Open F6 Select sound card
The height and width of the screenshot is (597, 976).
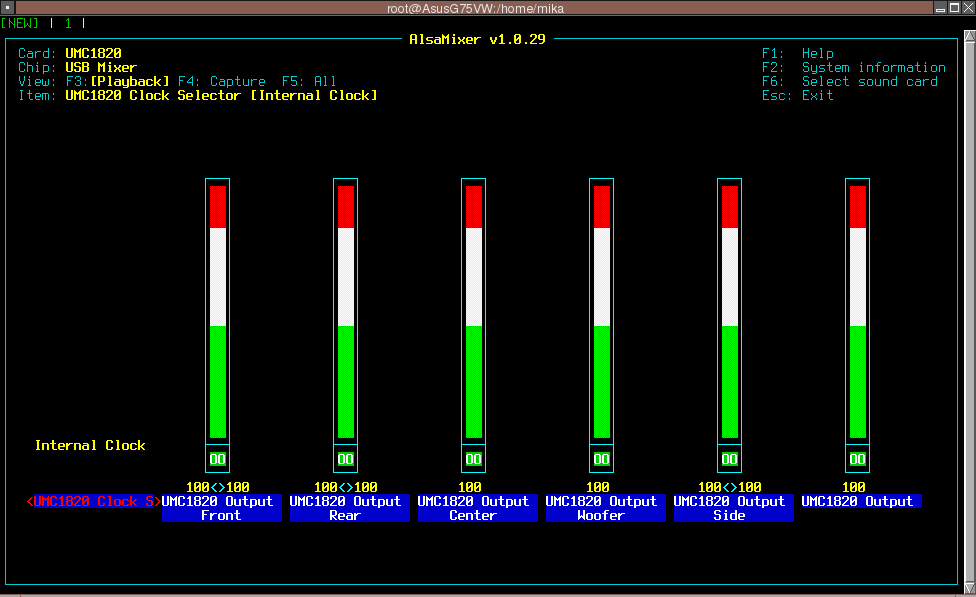point(850,82)
